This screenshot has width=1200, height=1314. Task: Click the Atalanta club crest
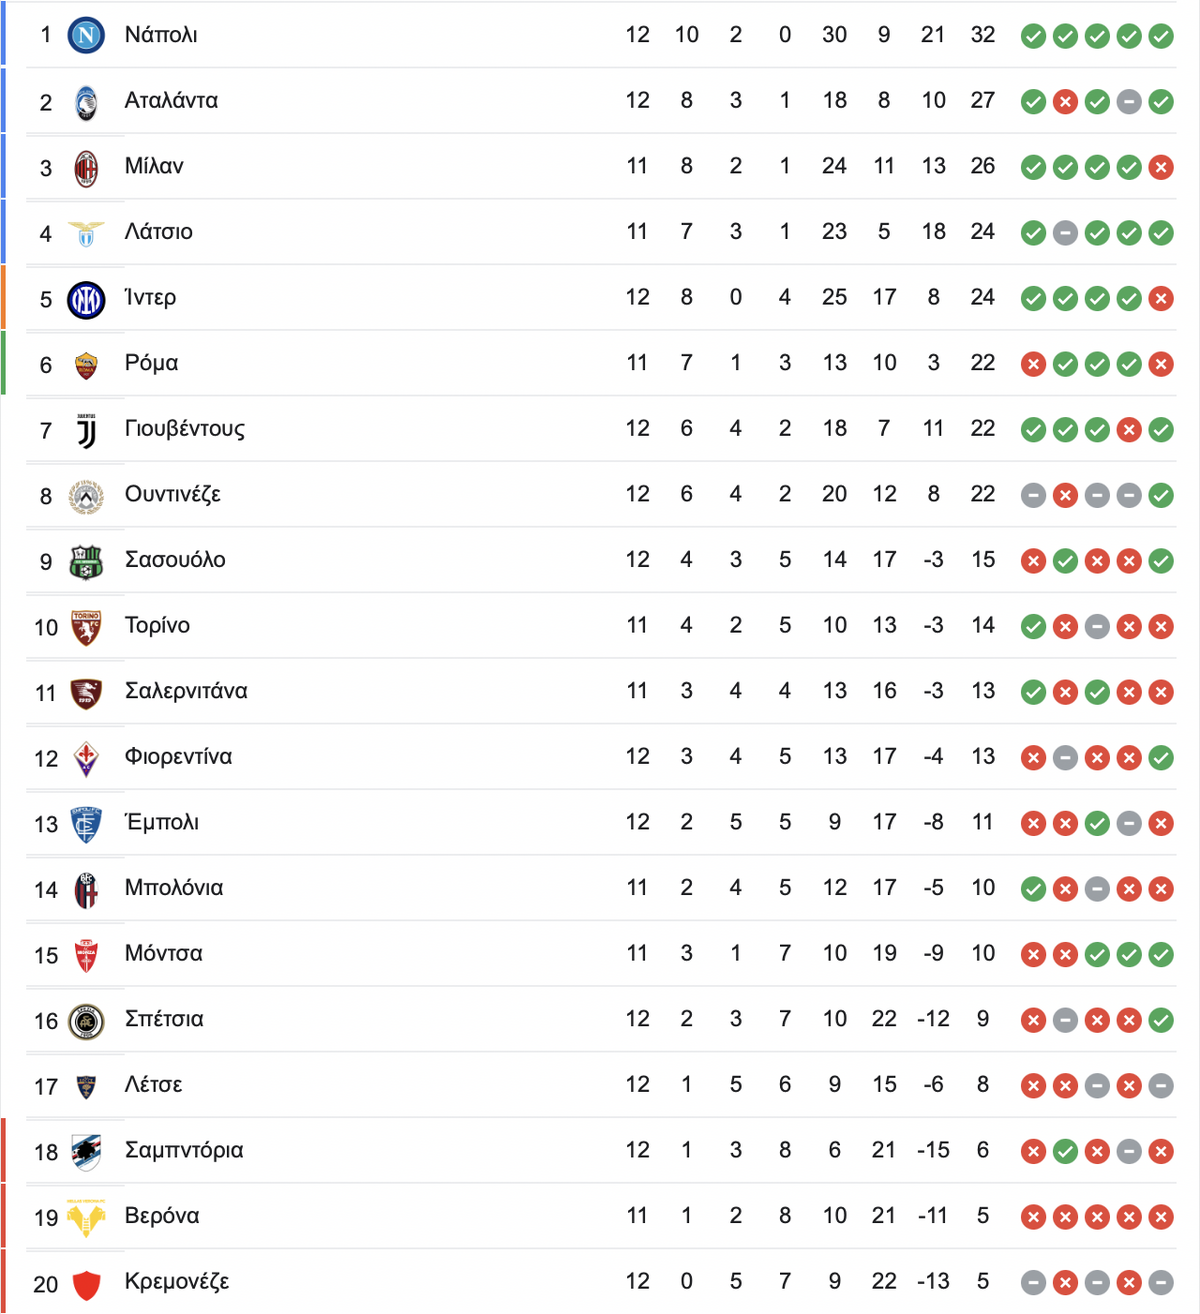coord(86,102)
